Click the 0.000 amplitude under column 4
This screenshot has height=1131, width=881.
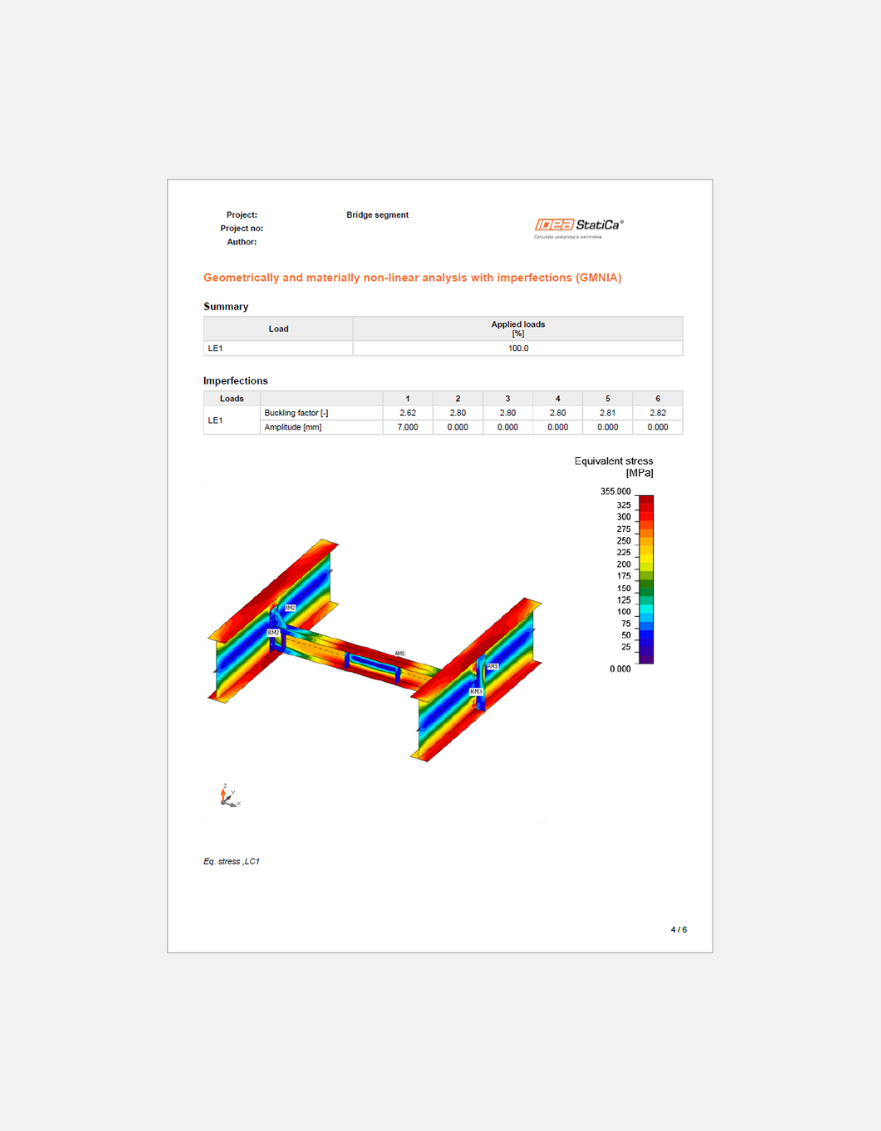(558, 427)
